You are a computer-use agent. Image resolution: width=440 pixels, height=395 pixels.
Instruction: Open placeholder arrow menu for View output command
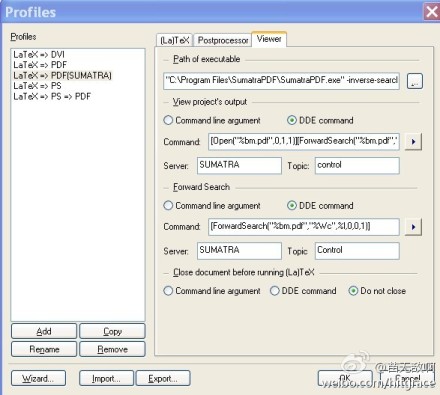(413, 142)
